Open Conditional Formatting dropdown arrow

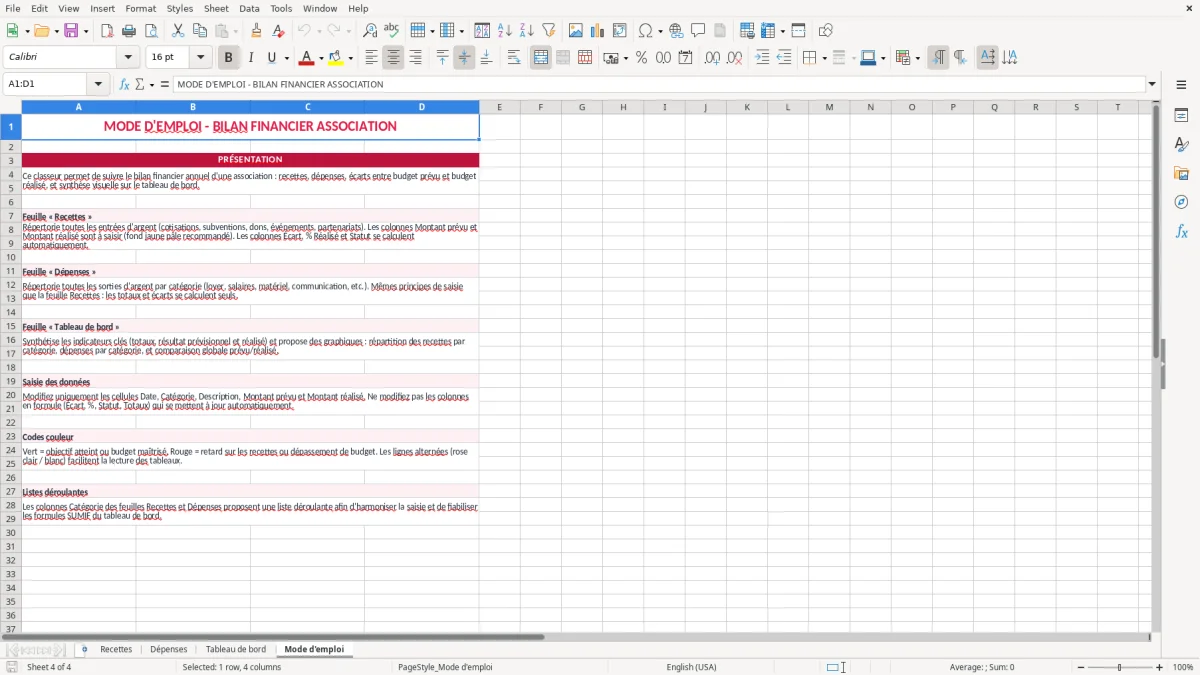(917, 58)
